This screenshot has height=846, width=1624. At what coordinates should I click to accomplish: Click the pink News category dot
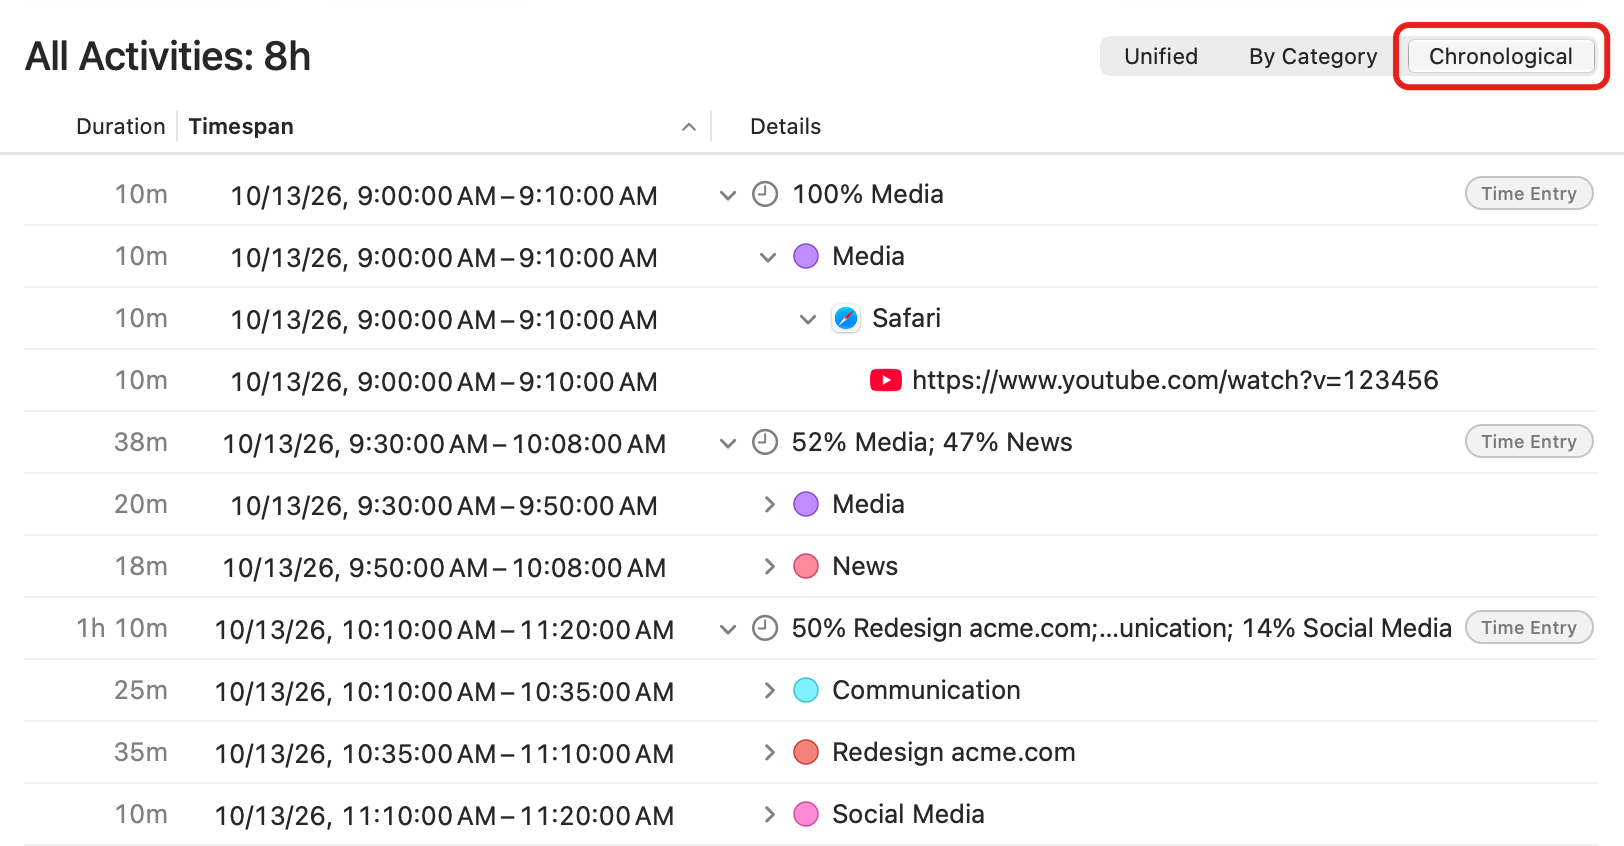coord(806,566)
